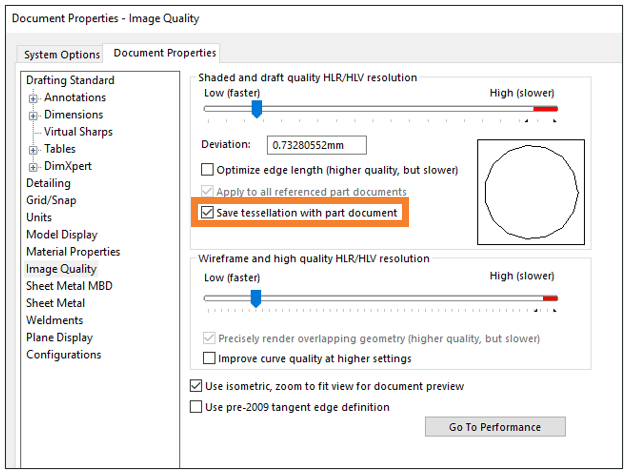630x475 pixels.
Task: Open the Units settings page
Action: click(39, 217)
